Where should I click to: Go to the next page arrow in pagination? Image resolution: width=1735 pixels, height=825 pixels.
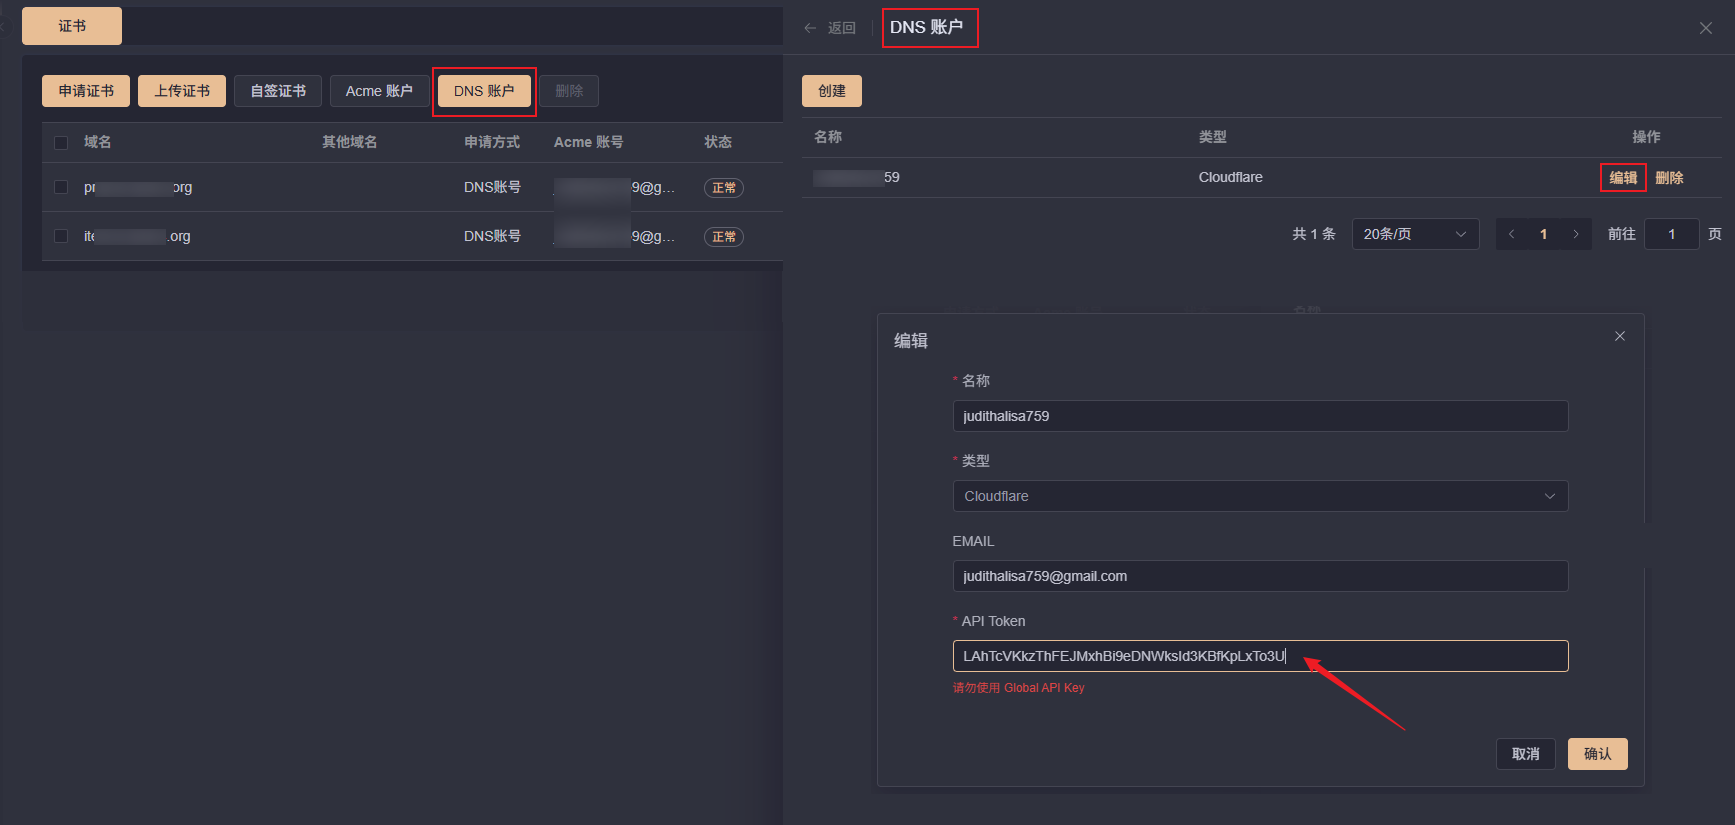(1576, 234)
